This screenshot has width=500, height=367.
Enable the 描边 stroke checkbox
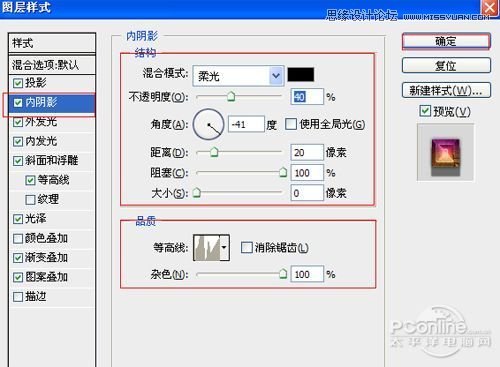point(18,297)
